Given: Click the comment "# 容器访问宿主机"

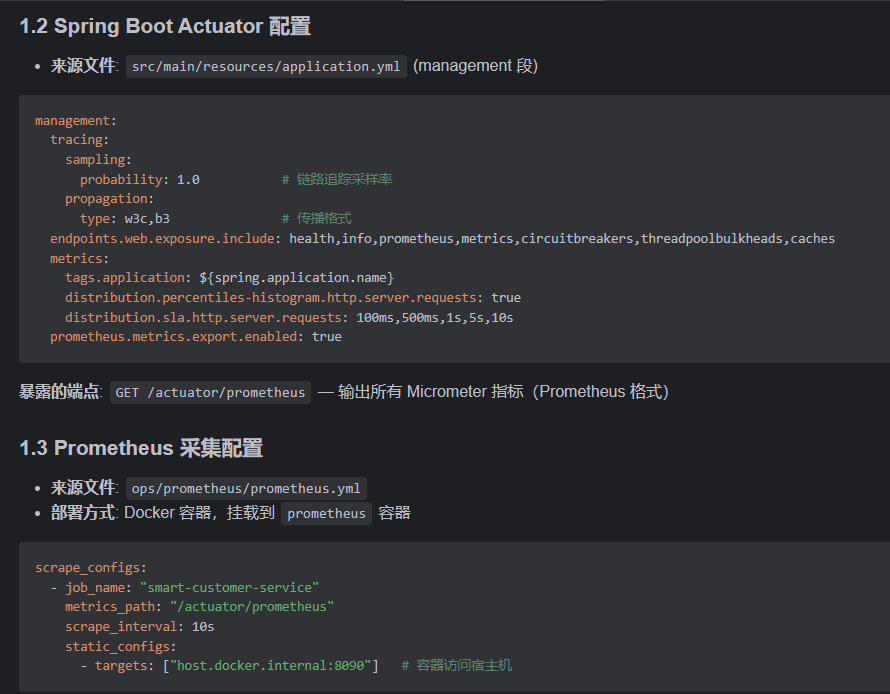Looking at the screenshot, I should tap(457, 666).
